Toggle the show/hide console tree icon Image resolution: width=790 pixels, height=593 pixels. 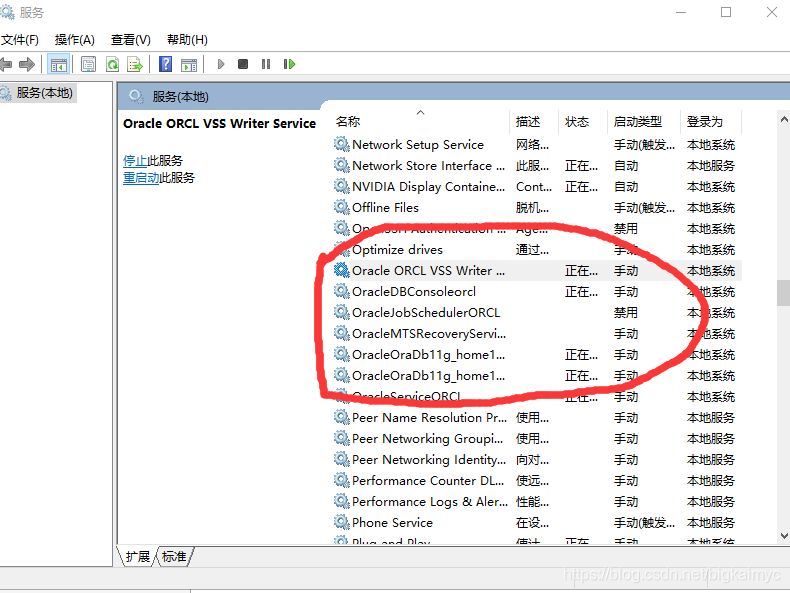(58, 64)
